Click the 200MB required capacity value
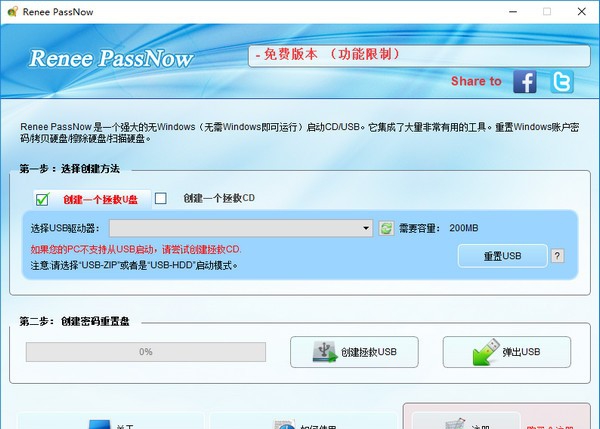 pos(464,228)
